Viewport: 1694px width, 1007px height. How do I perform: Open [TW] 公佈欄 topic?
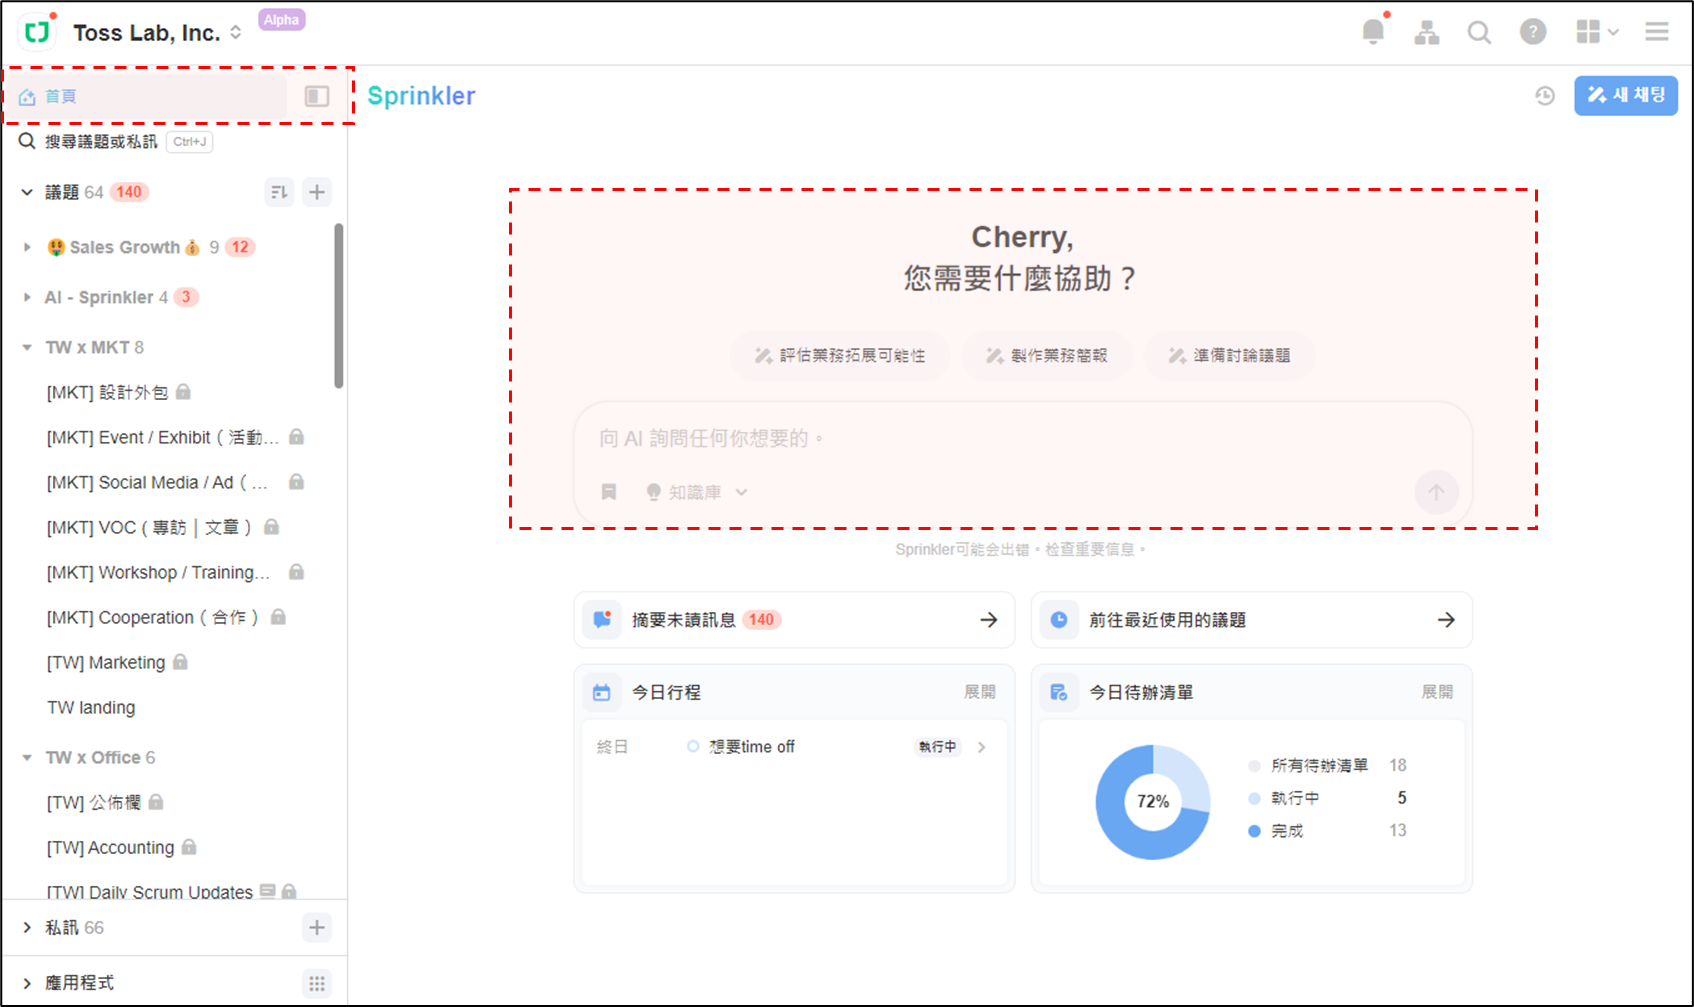(105, 802)
